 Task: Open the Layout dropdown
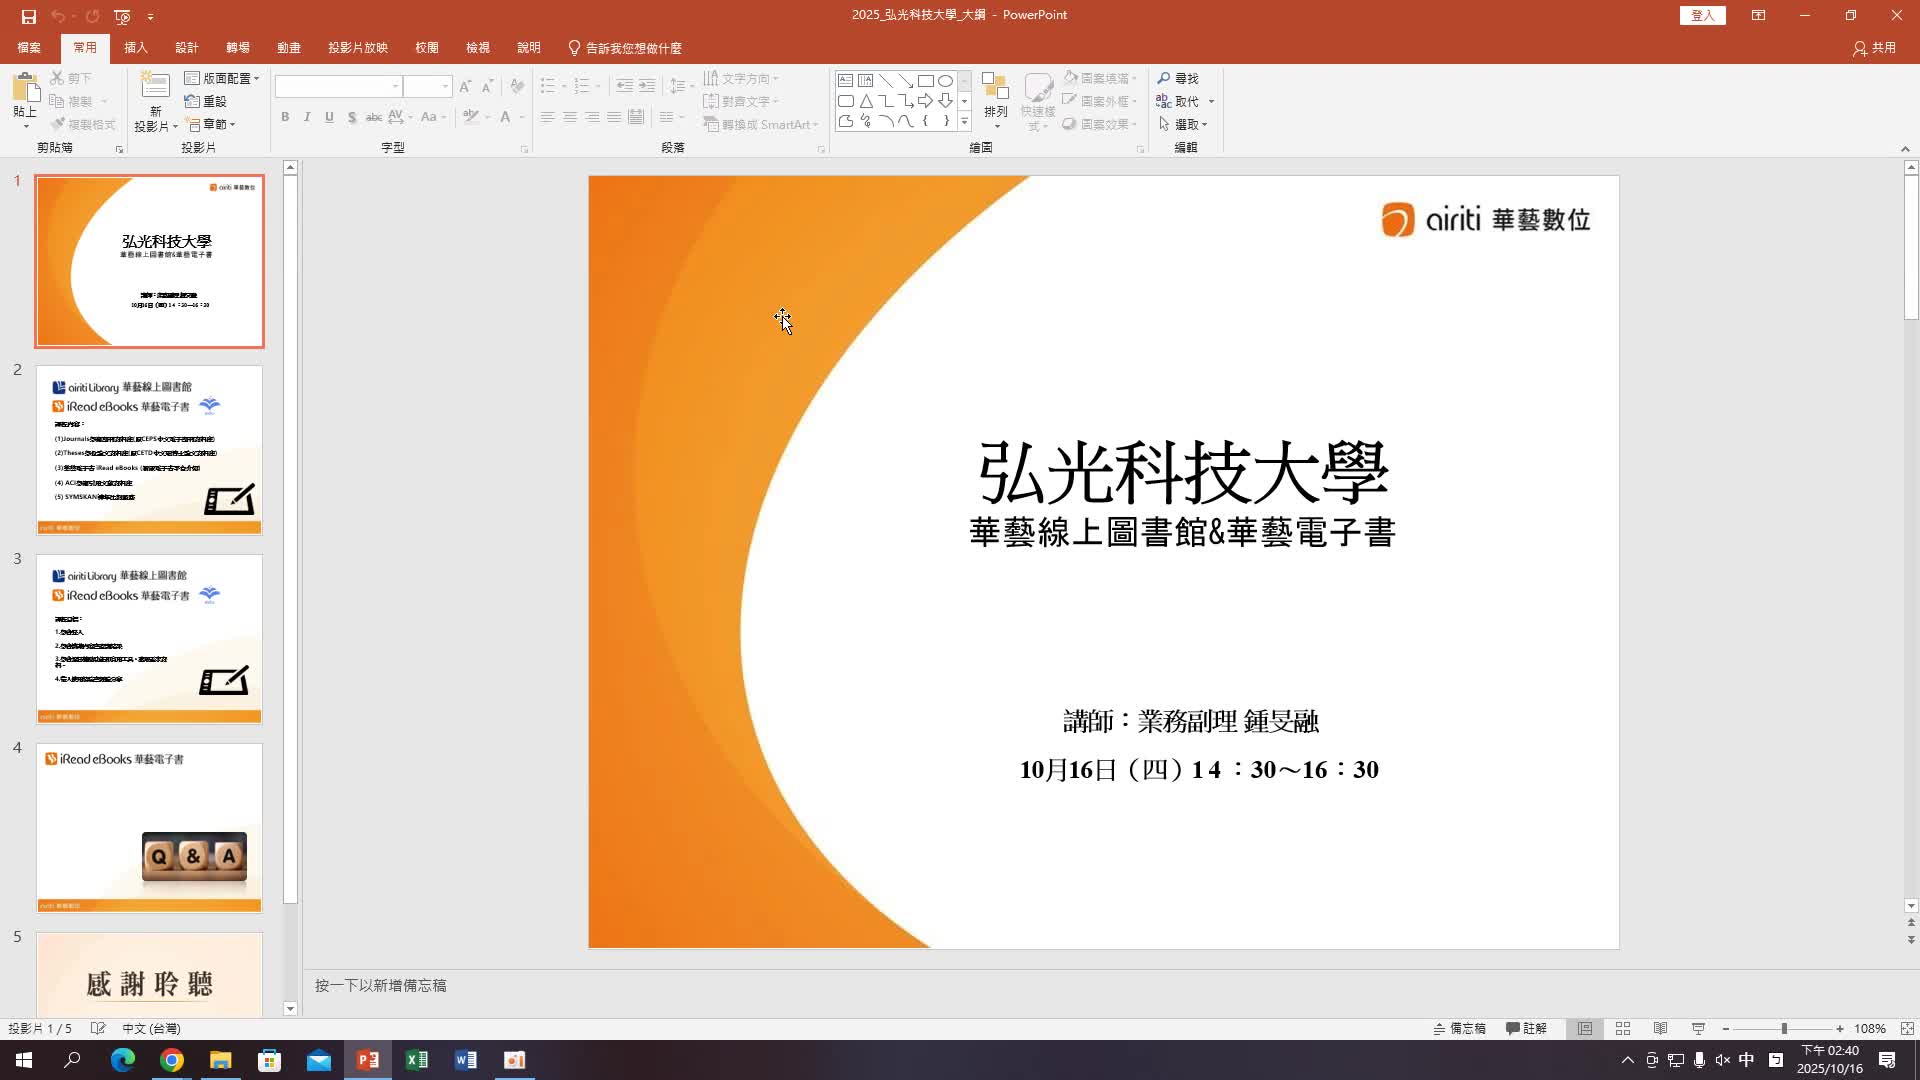[222, 78]
